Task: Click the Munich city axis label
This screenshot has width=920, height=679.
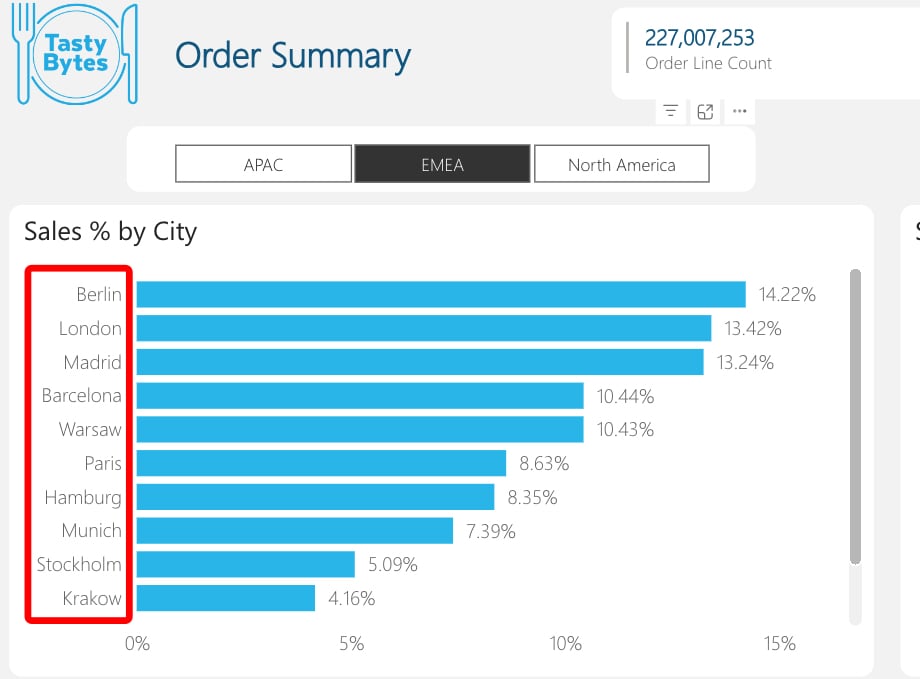Action: [x=91, y=531]
